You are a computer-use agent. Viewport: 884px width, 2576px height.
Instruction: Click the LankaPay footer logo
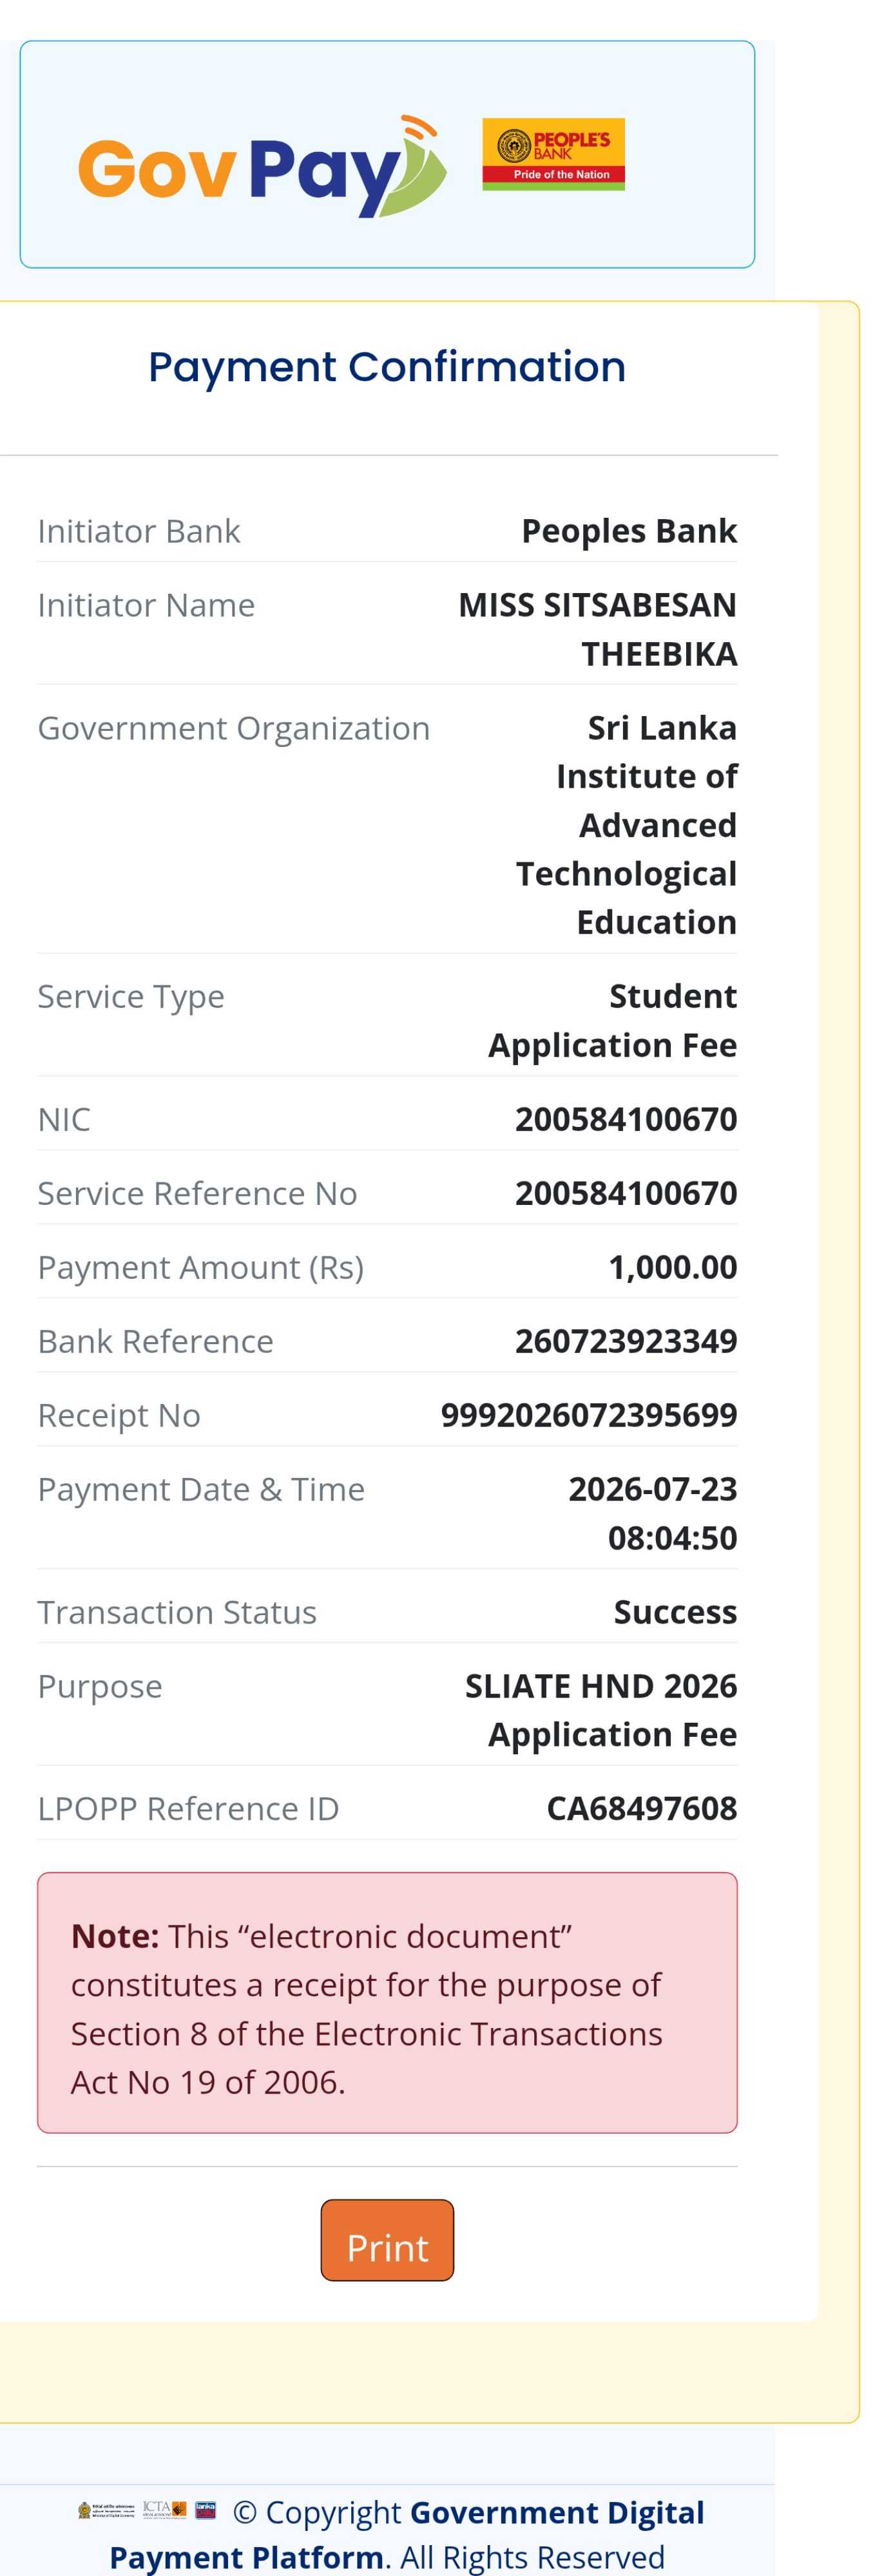(205, 2510)
